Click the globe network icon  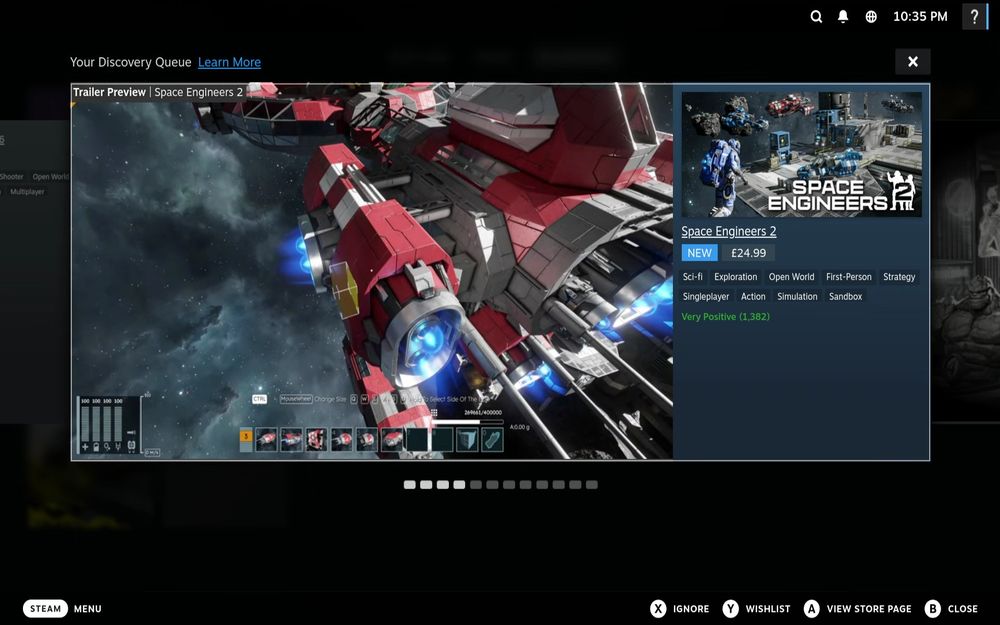click(x=871, y=17)
